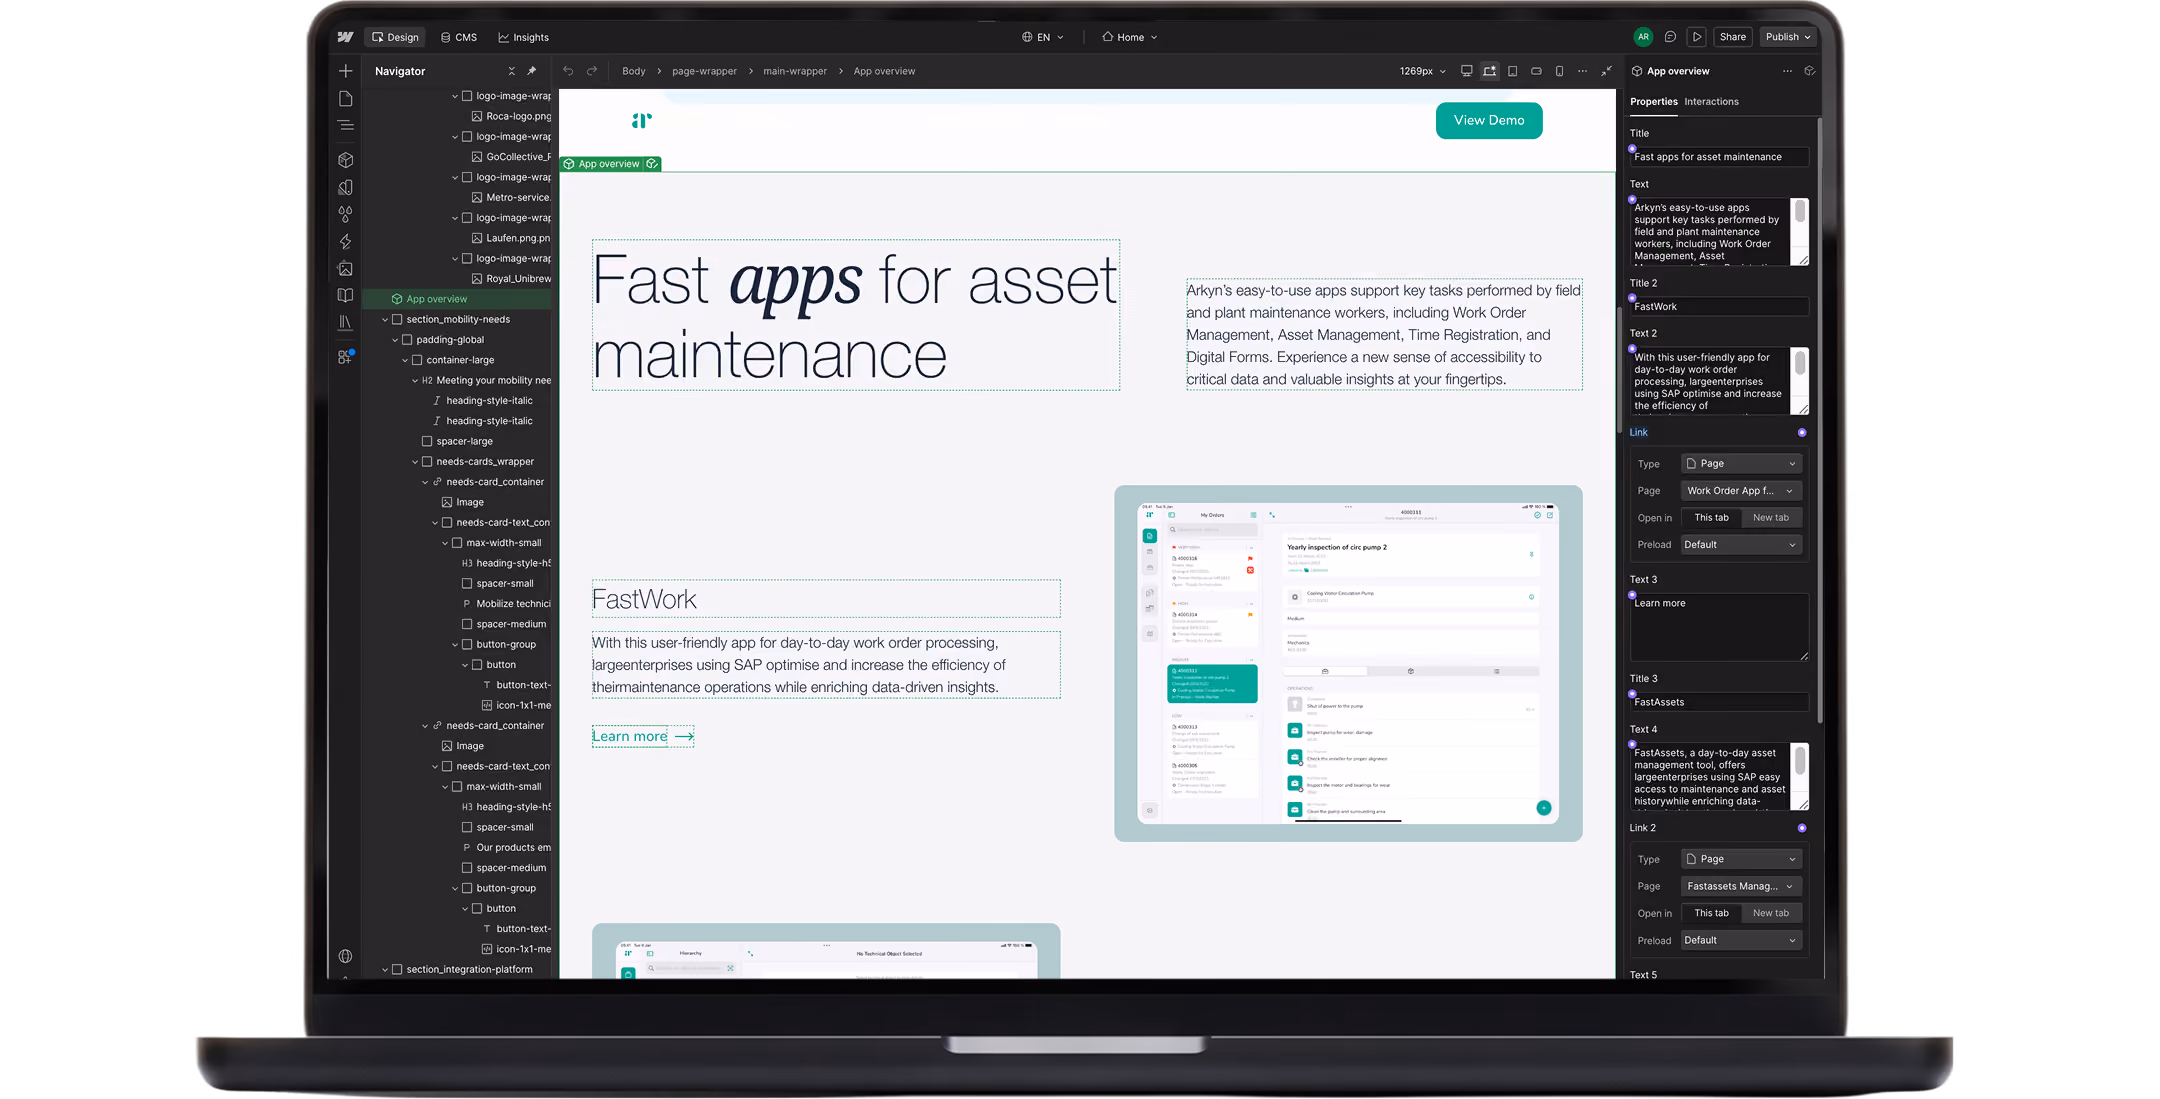Viewport: 2160px width, 1099px height.
Task: Select New tab under Link 2 section
Action: click(x=1770, y=913)
